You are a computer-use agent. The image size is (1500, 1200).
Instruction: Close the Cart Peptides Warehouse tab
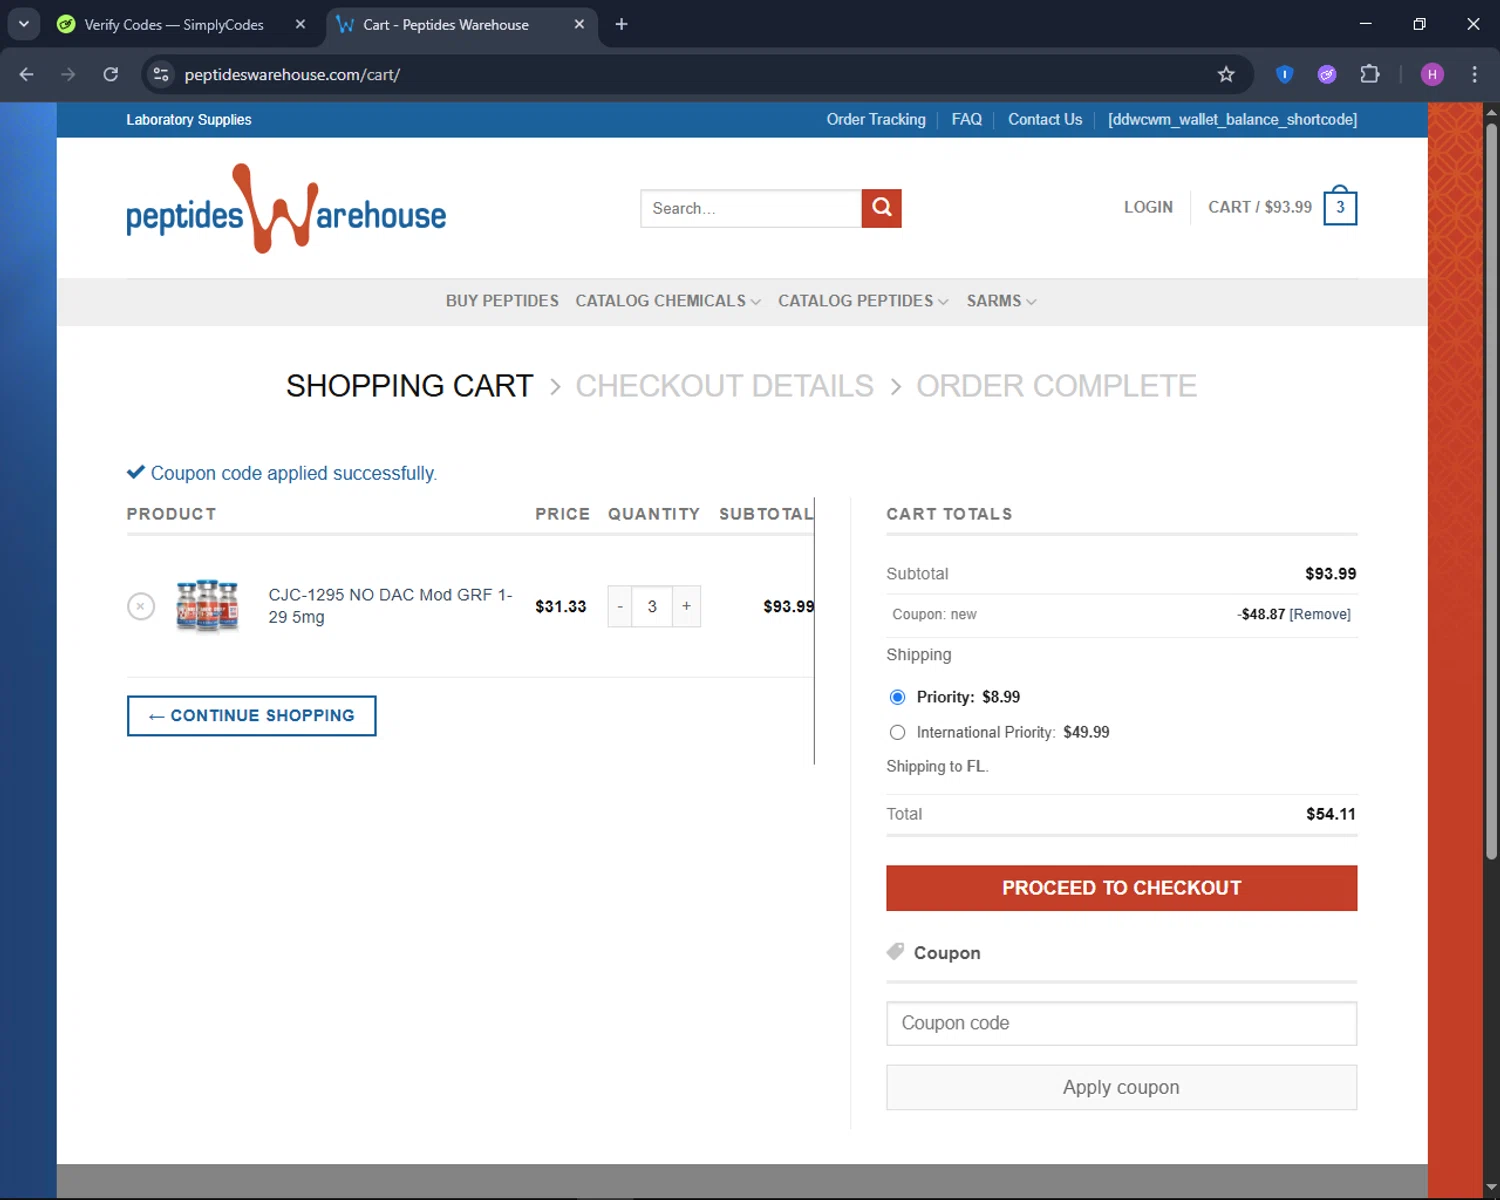click(x=579, y=24)
